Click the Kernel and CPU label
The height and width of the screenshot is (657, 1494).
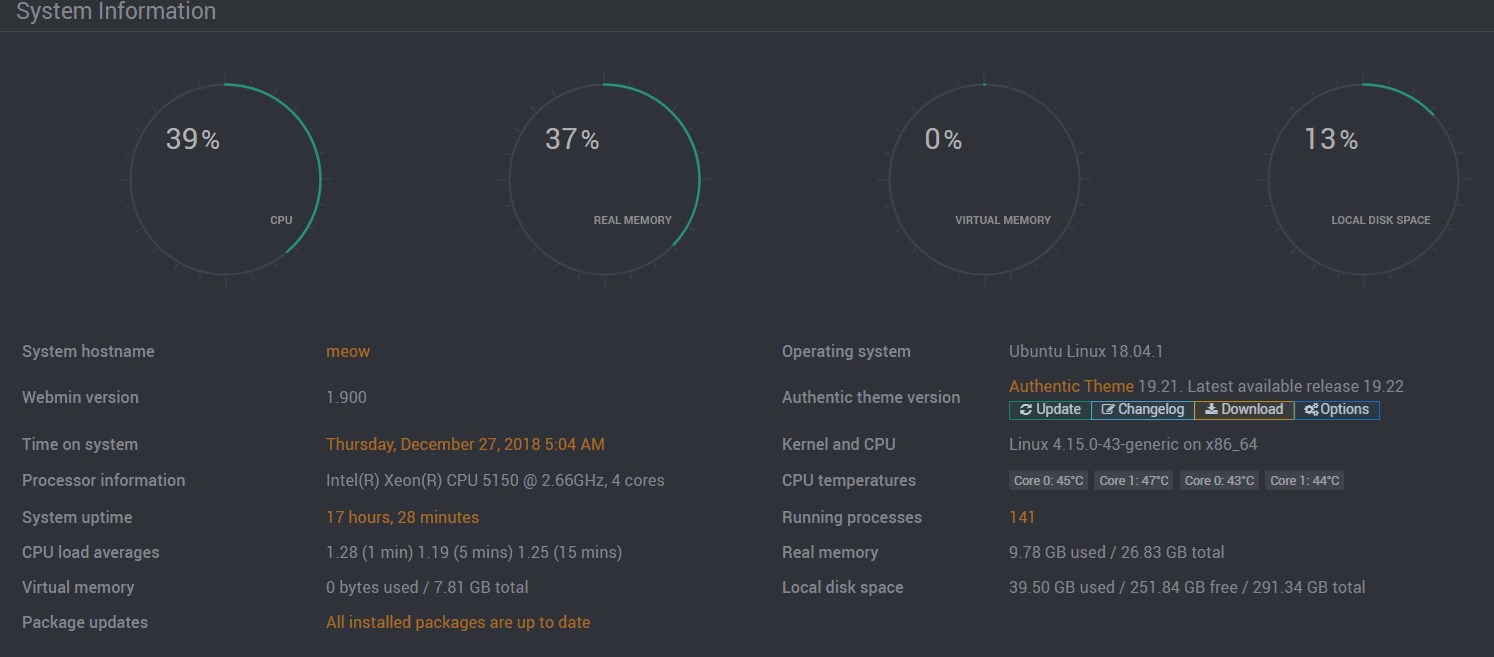click(839, 444)
